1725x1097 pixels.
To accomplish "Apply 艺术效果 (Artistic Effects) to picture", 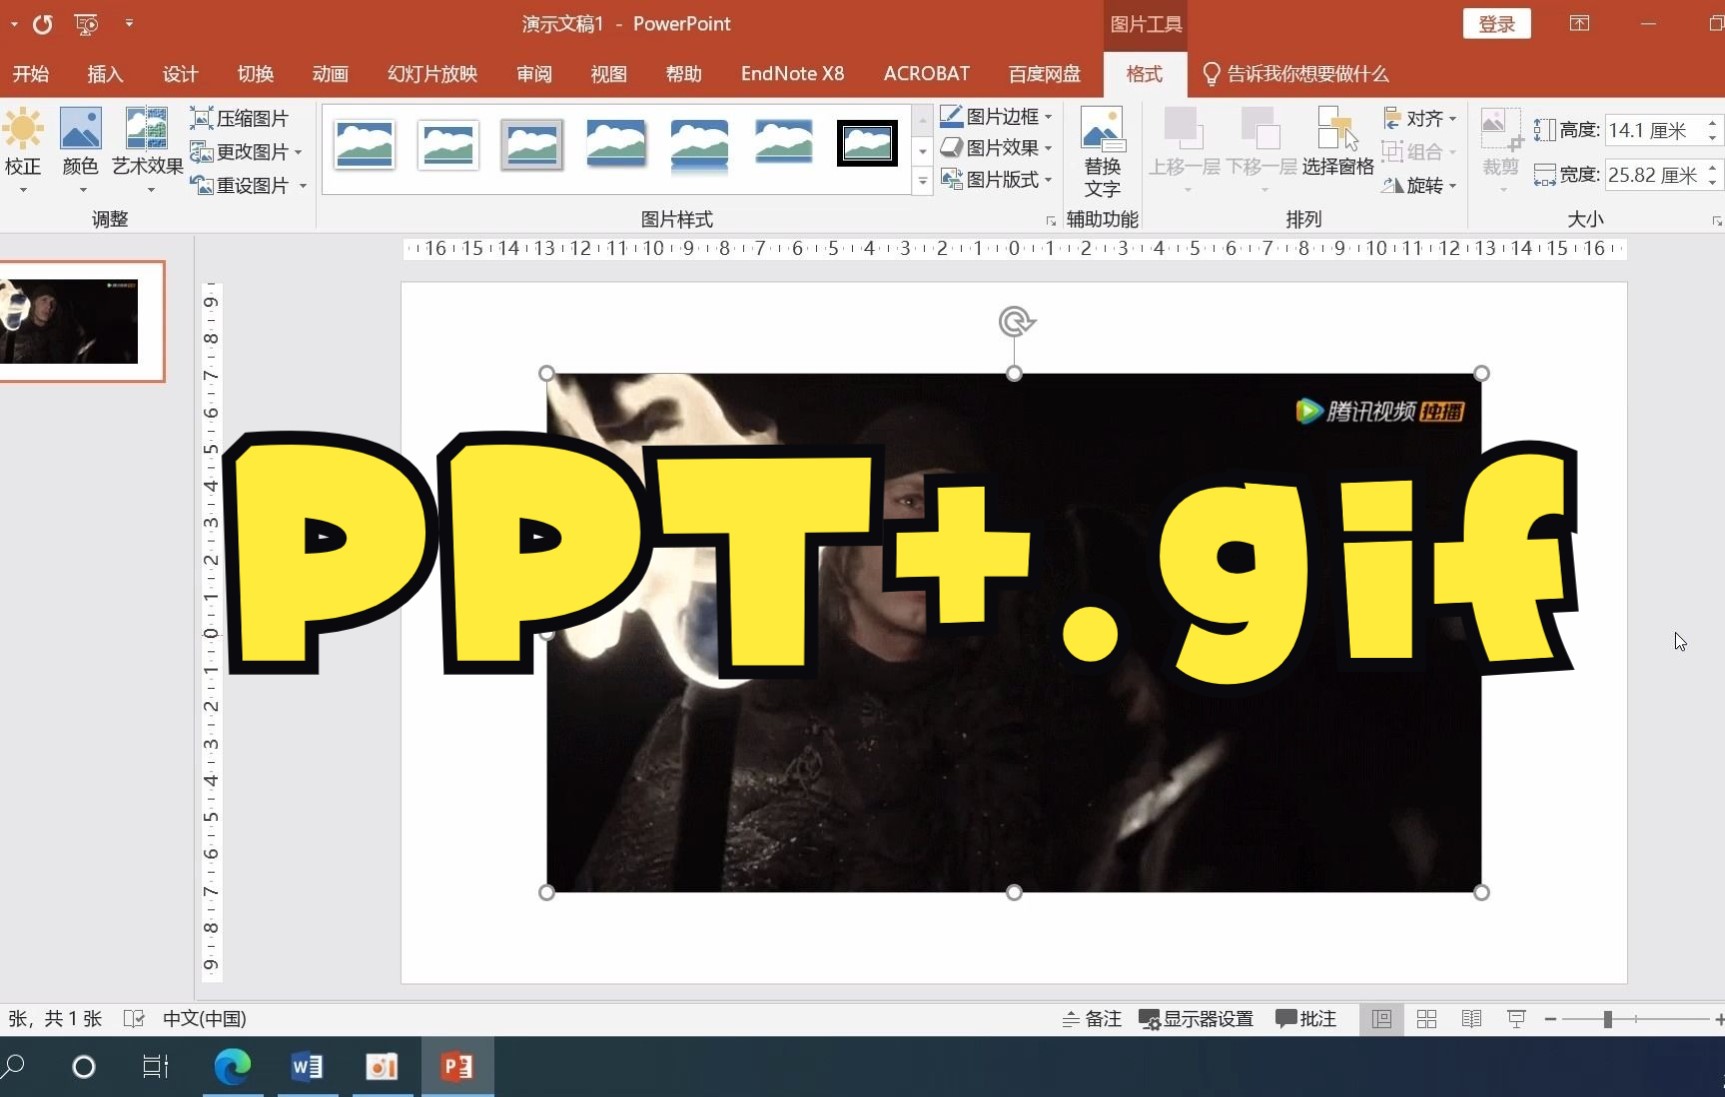I will click(146, 149).
